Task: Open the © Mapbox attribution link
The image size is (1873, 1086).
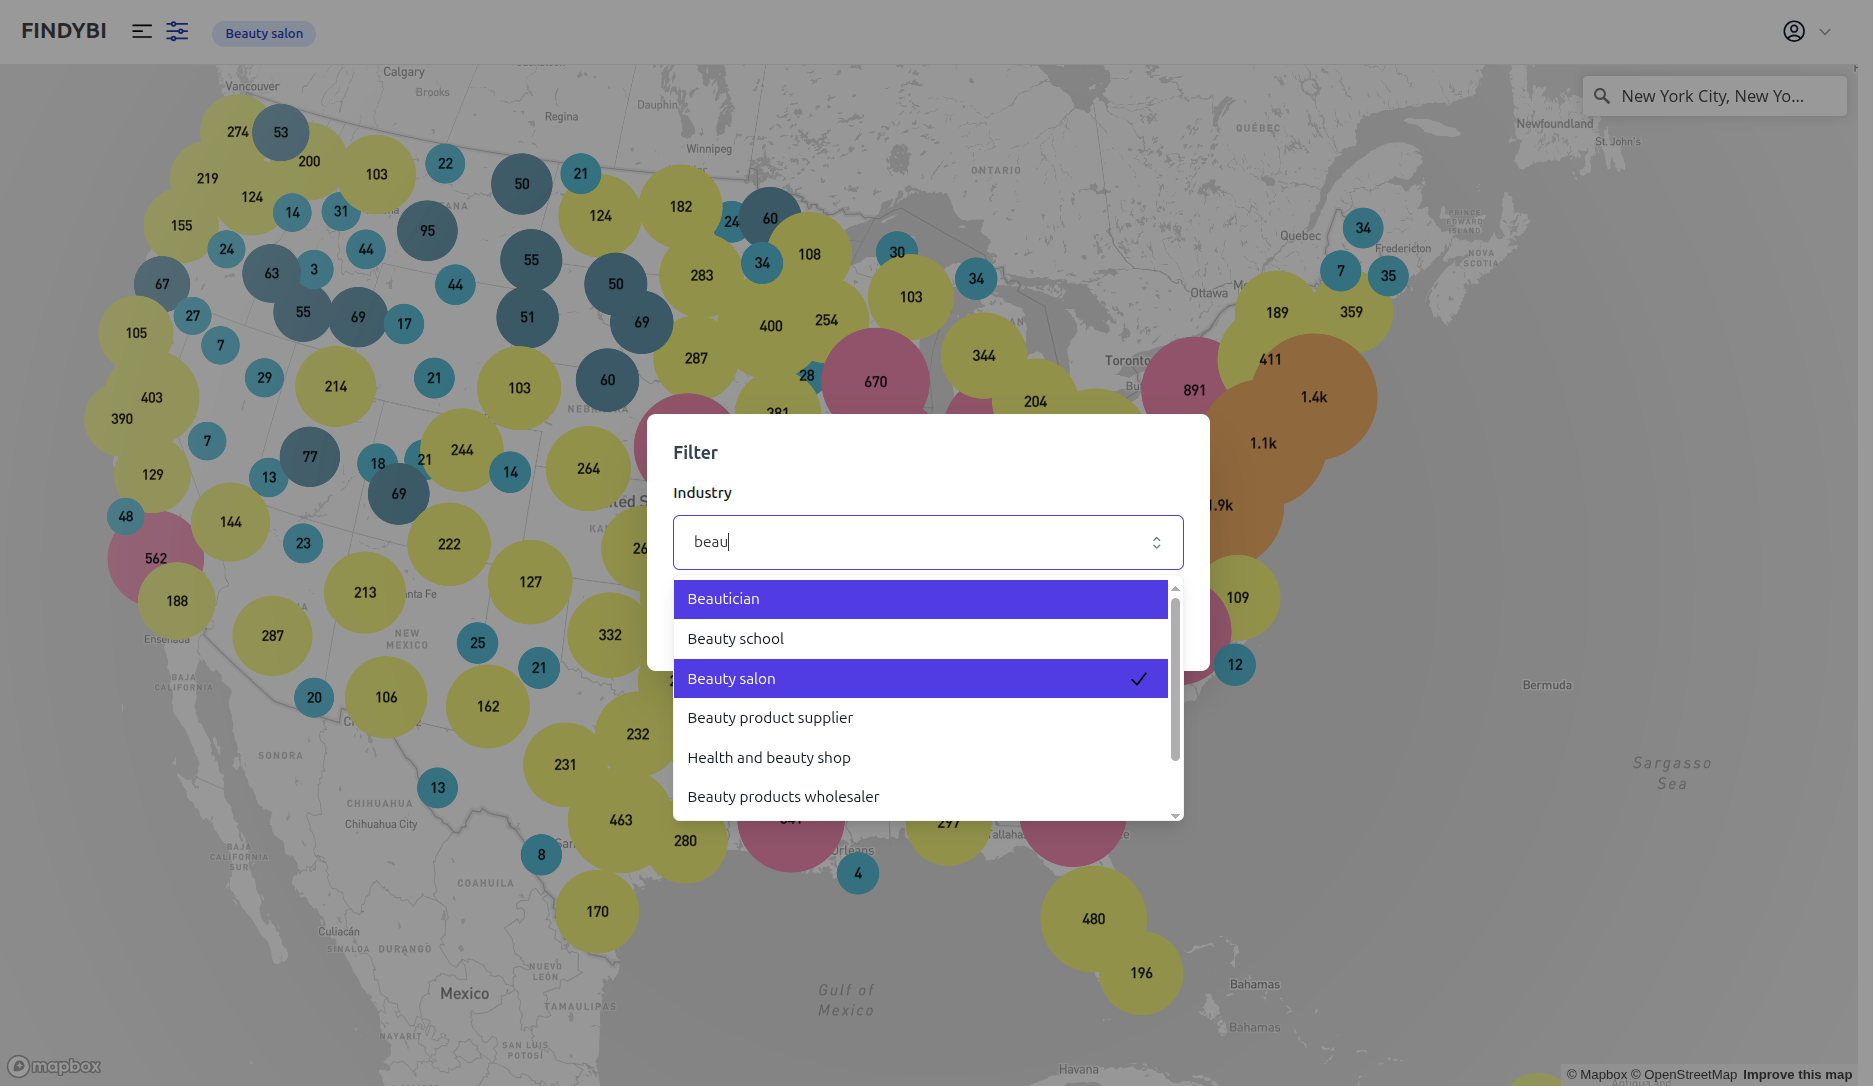Action: click(1597, 1075)
